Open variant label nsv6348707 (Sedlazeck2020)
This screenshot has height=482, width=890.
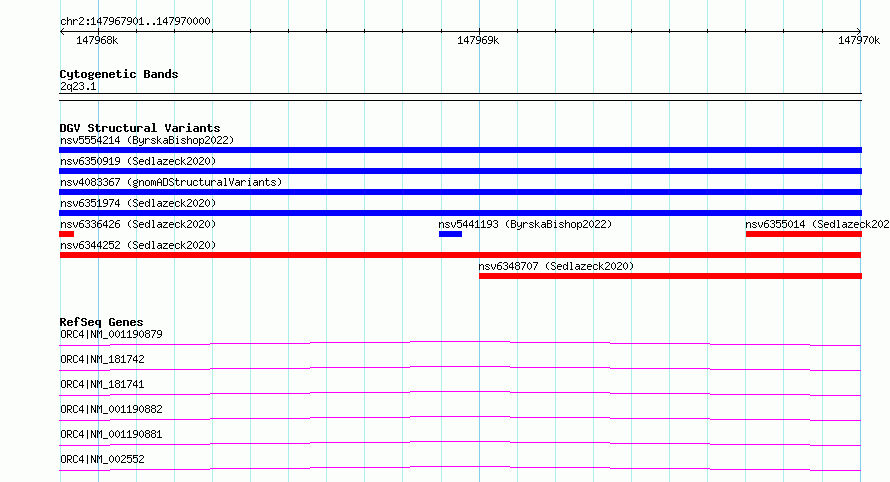(556, 266)
